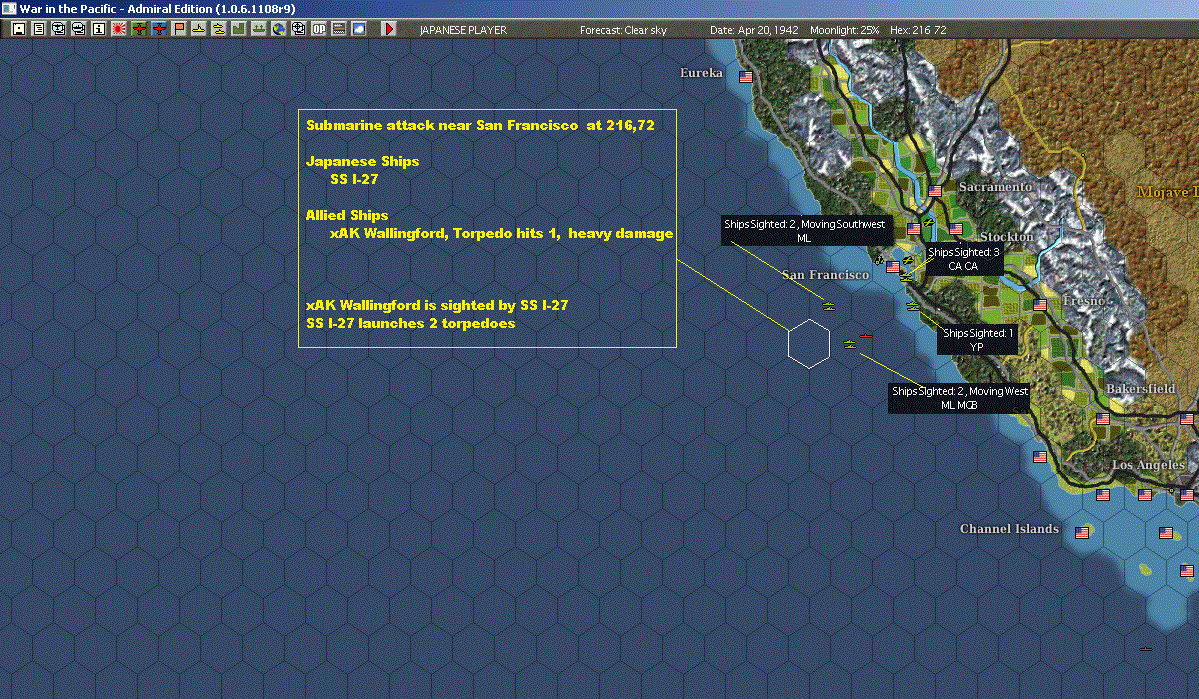Click the US flag at San Francisco

click(x=892, y=267)
